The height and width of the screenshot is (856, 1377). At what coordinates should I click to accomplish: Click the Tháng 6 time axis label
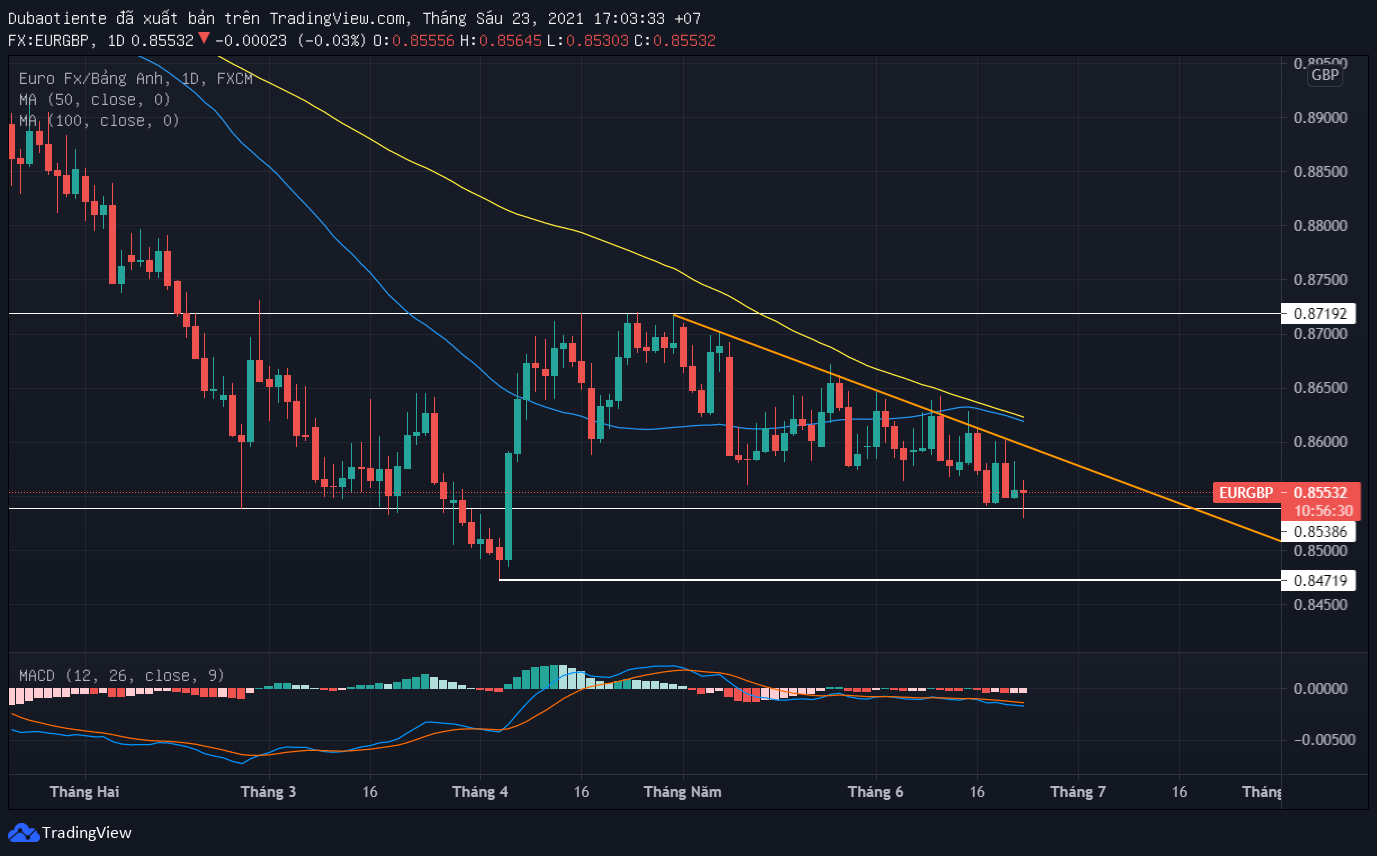[876, 792]
